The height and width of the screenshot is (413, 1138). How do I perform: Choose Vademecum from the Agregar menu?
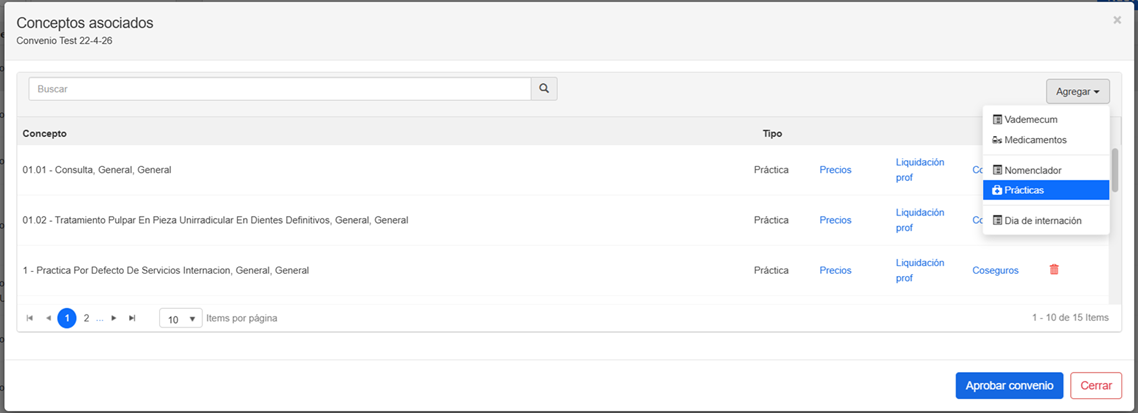(1046, 119)
